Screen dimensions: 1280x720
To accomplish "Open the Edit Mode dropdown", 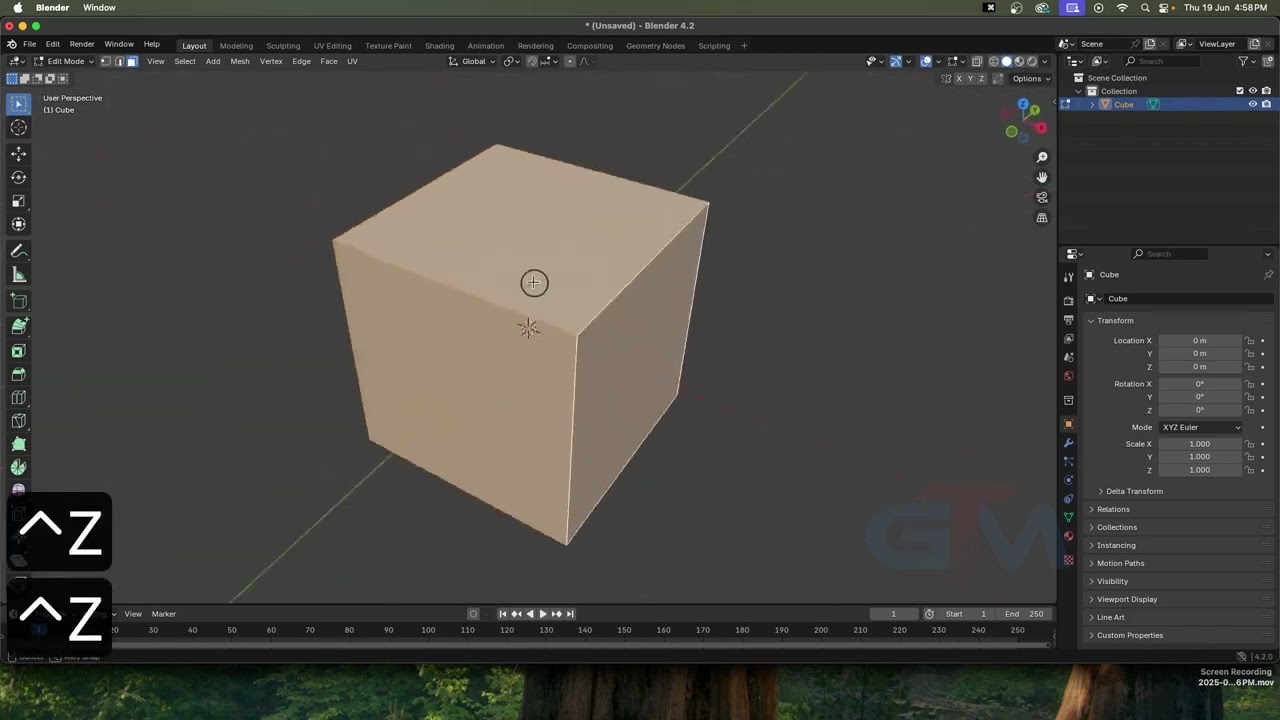I will pos(64,61).
